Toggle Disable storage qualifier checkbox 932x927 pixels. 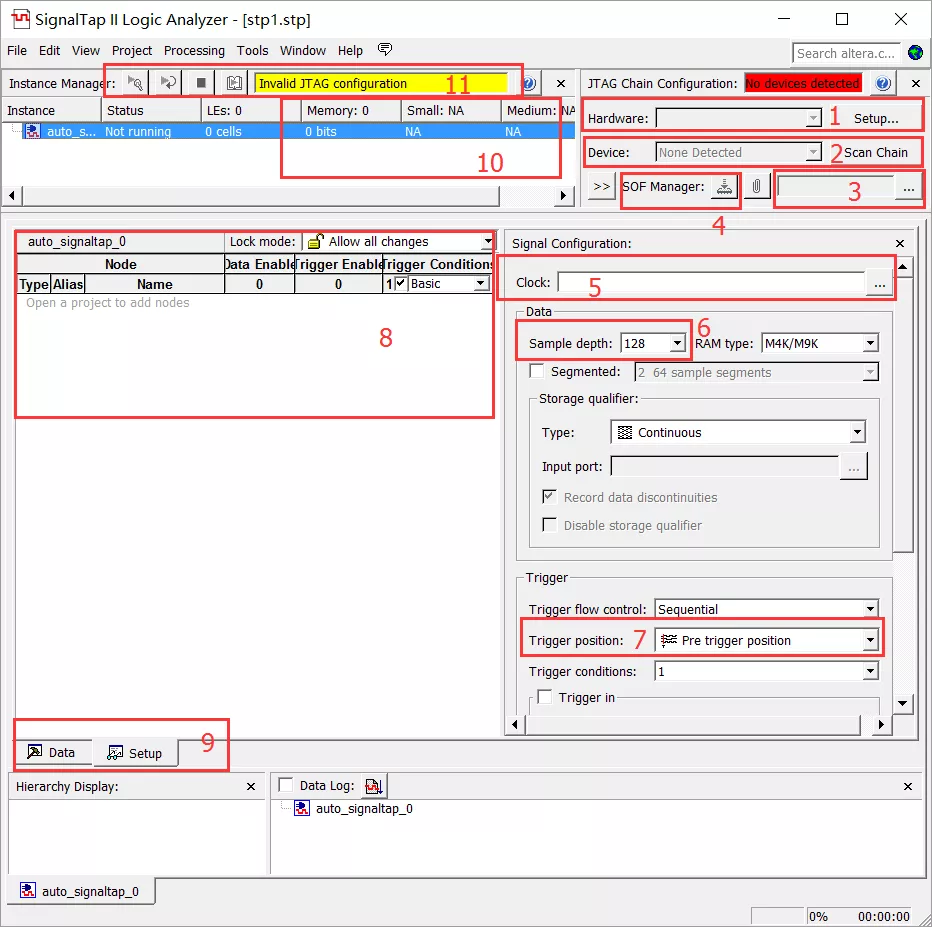pyautogui.click(x=550, y=525)
